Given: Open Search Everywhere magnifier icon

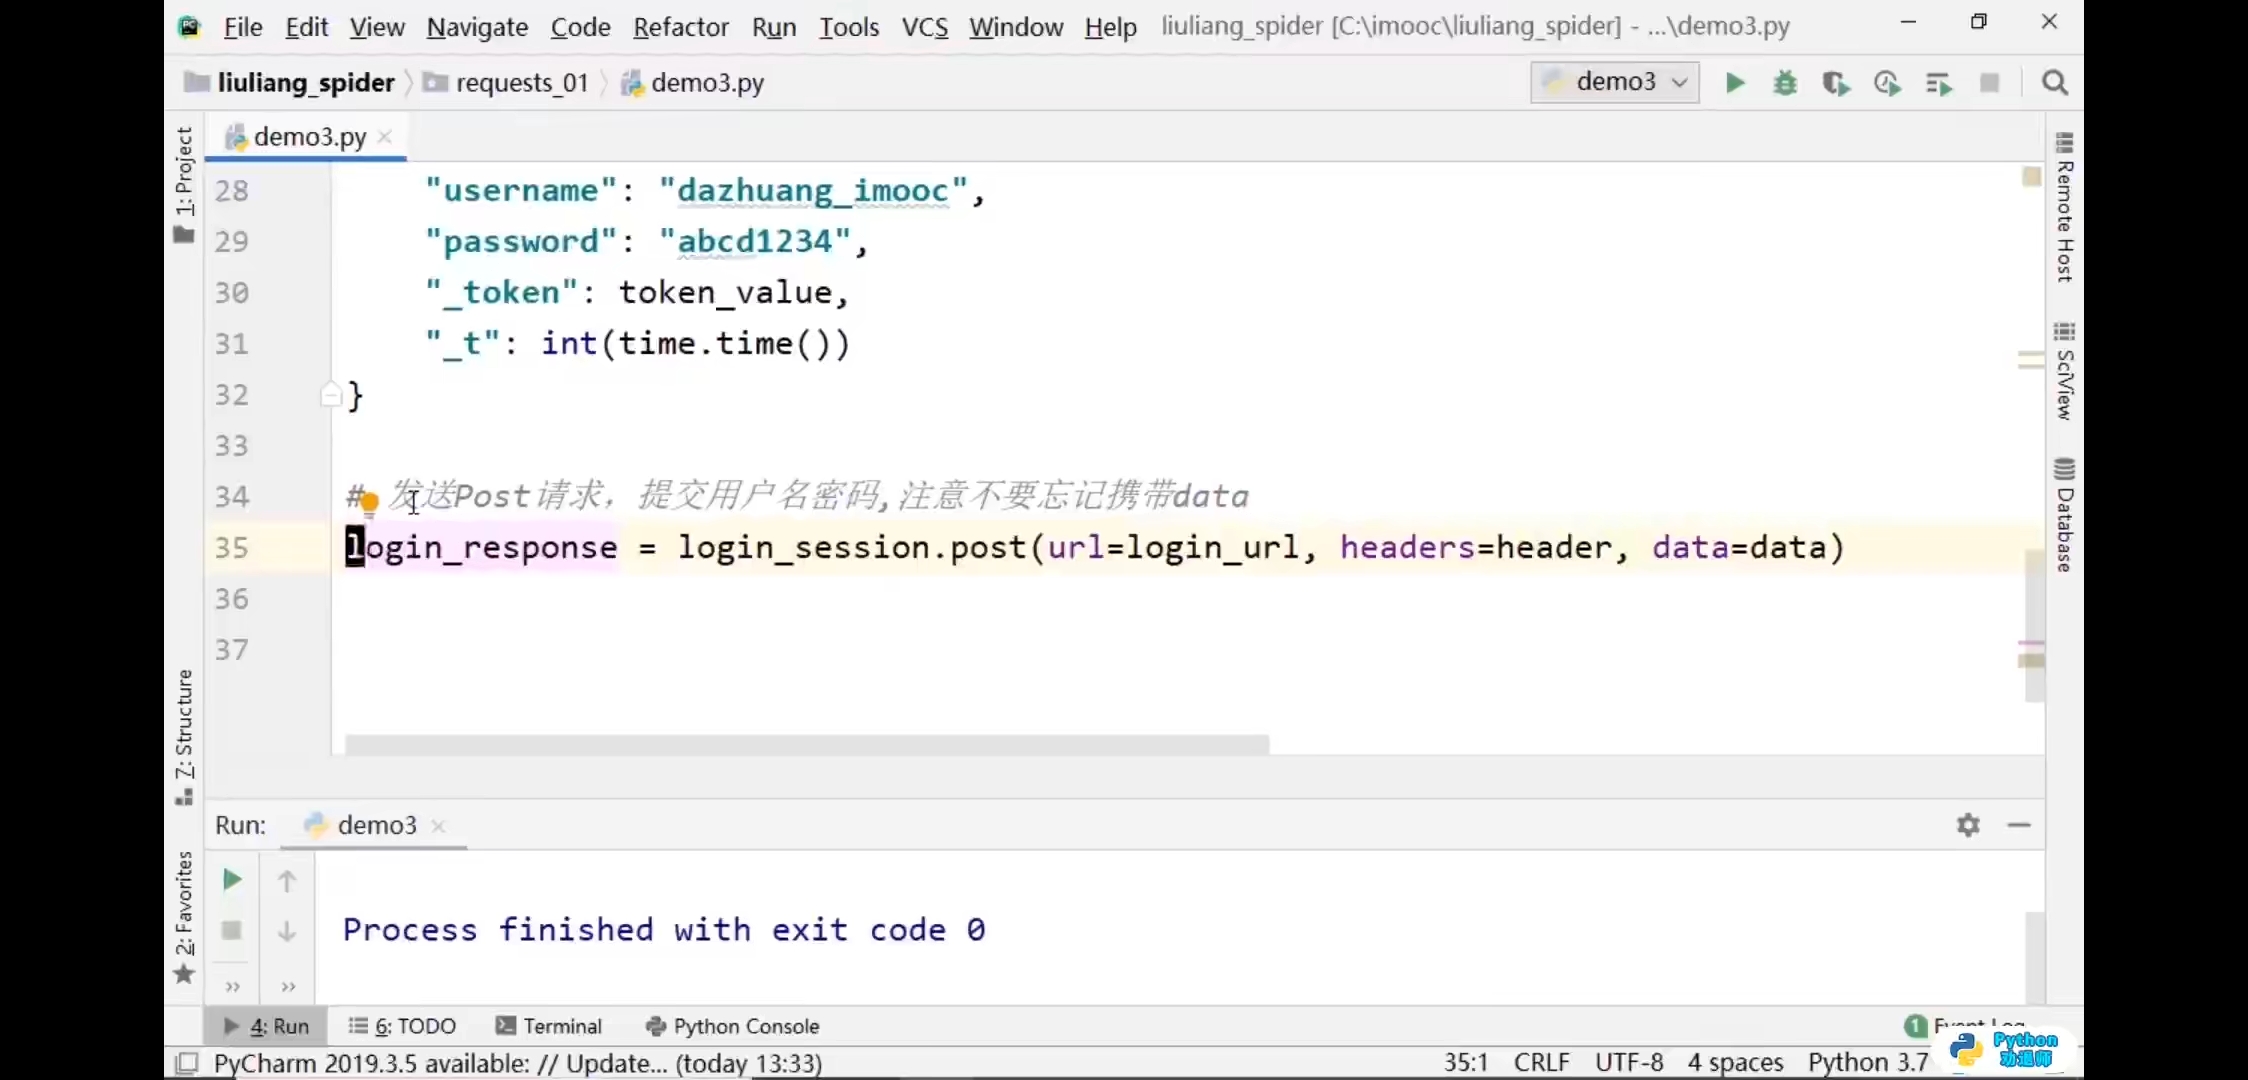Looking at the screenshot, I should pyautogui.click(x=2055, y=83).
